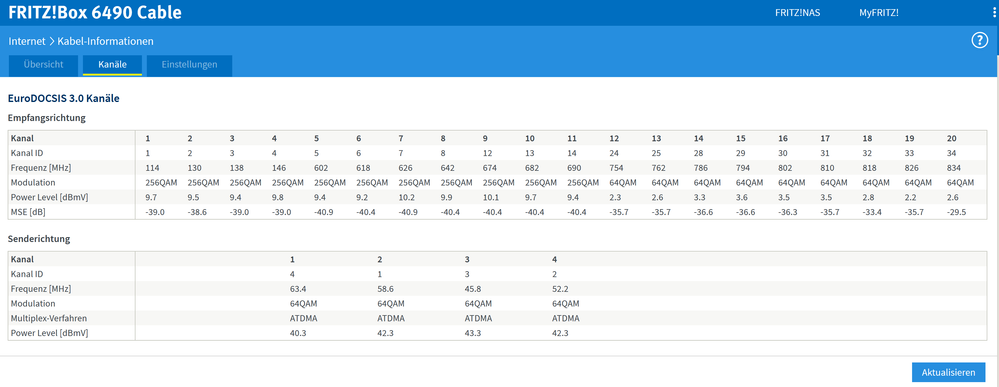Click downstream frequency value 146
This screenshot has width=999, height=387.
tap(278, 168)
